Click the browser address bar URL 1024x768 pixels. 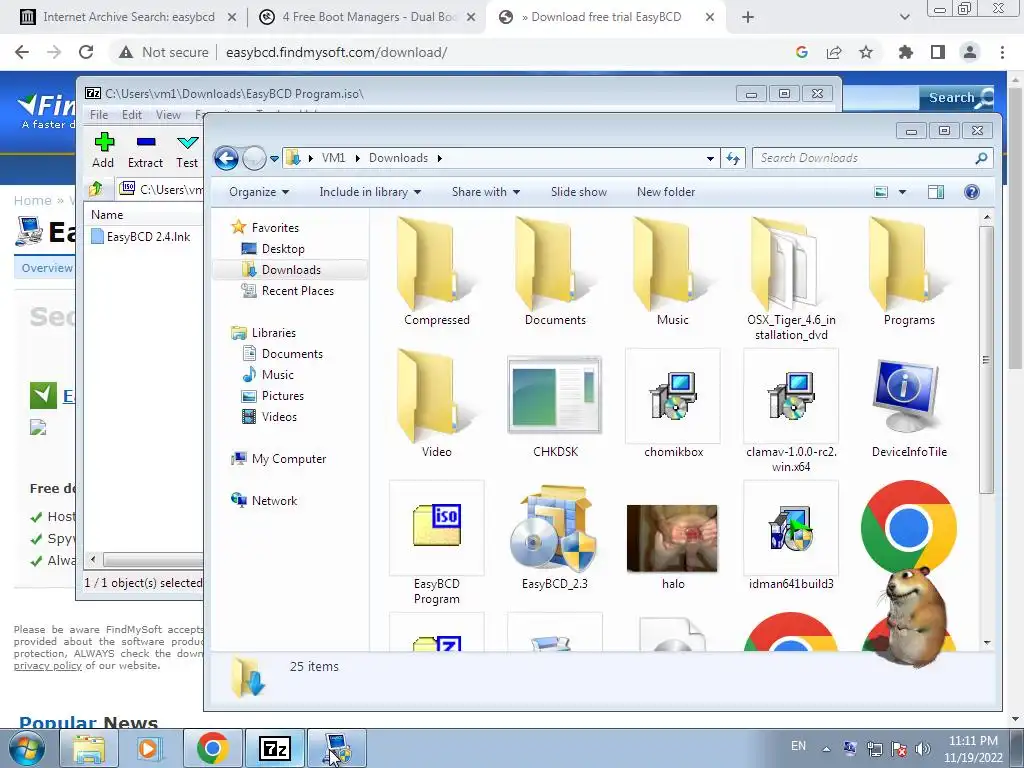[336, 52]
